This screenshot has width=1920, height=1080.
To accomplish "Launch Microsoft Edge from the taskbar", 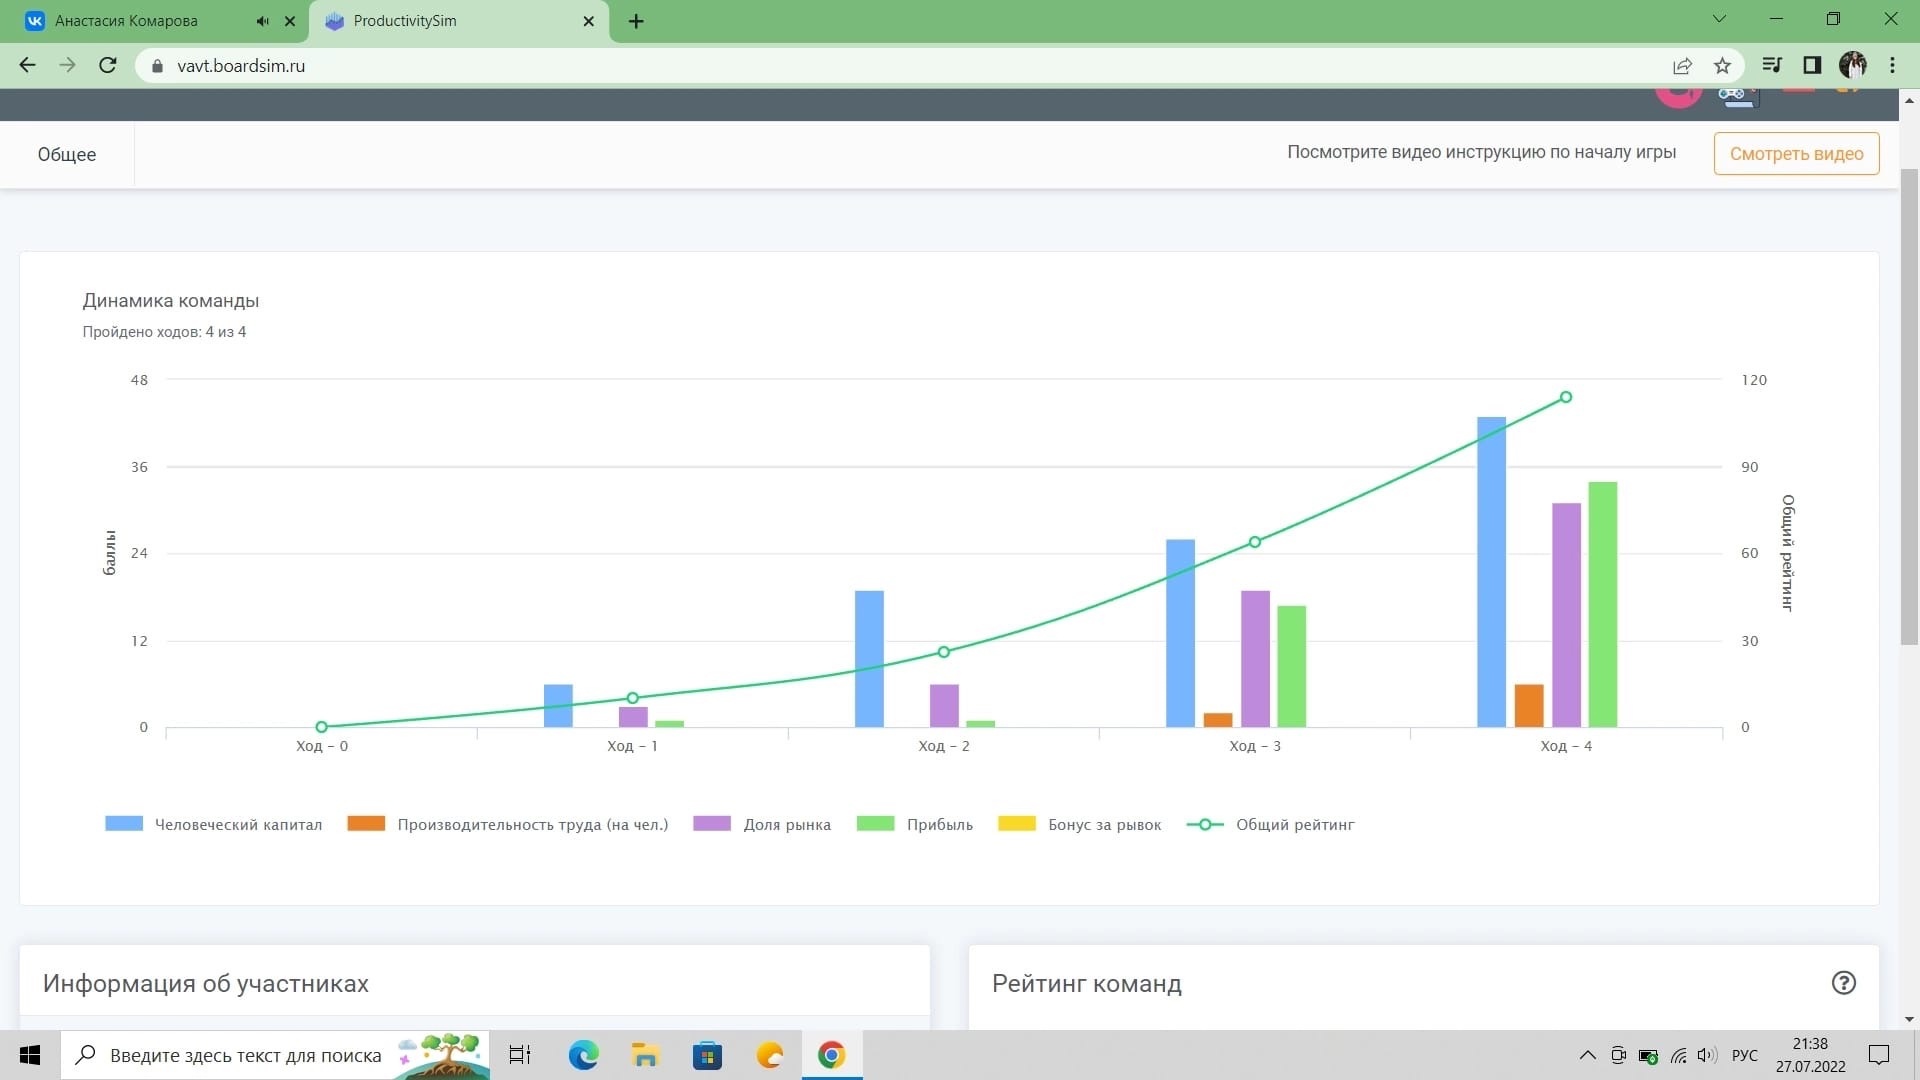I will [583, 1055].
